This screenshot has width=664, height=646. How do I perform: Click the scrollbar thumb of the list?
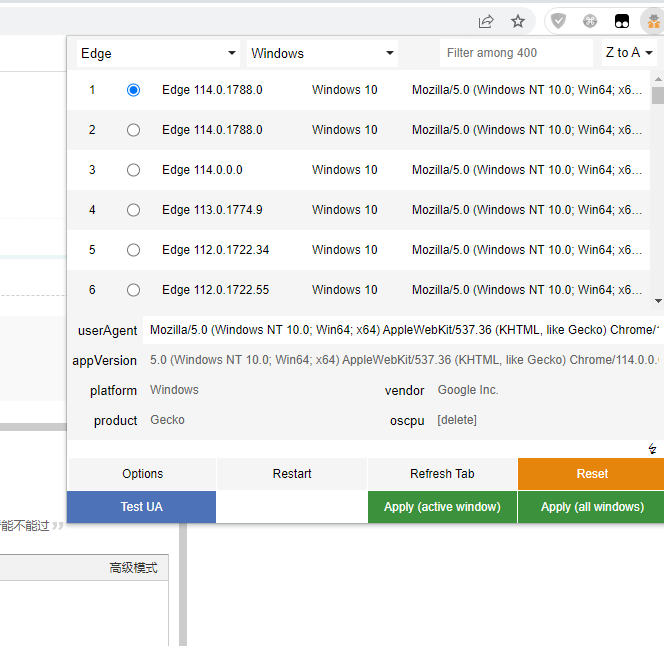tap(658, 95)
